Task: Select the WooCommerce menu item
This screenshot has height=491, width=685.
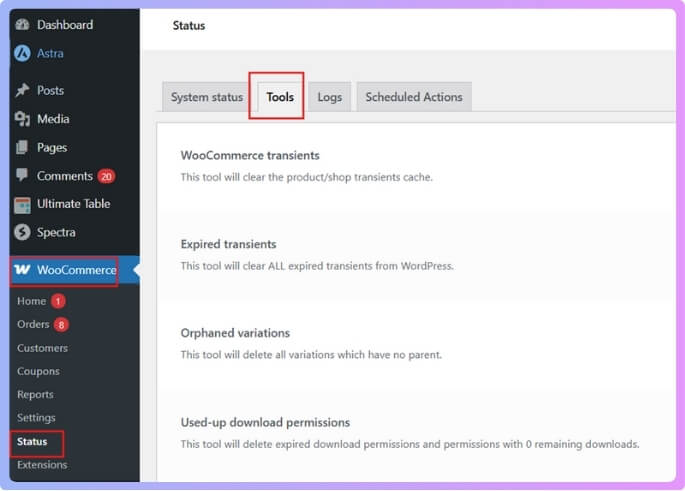Action: click(x=75, y=270)
